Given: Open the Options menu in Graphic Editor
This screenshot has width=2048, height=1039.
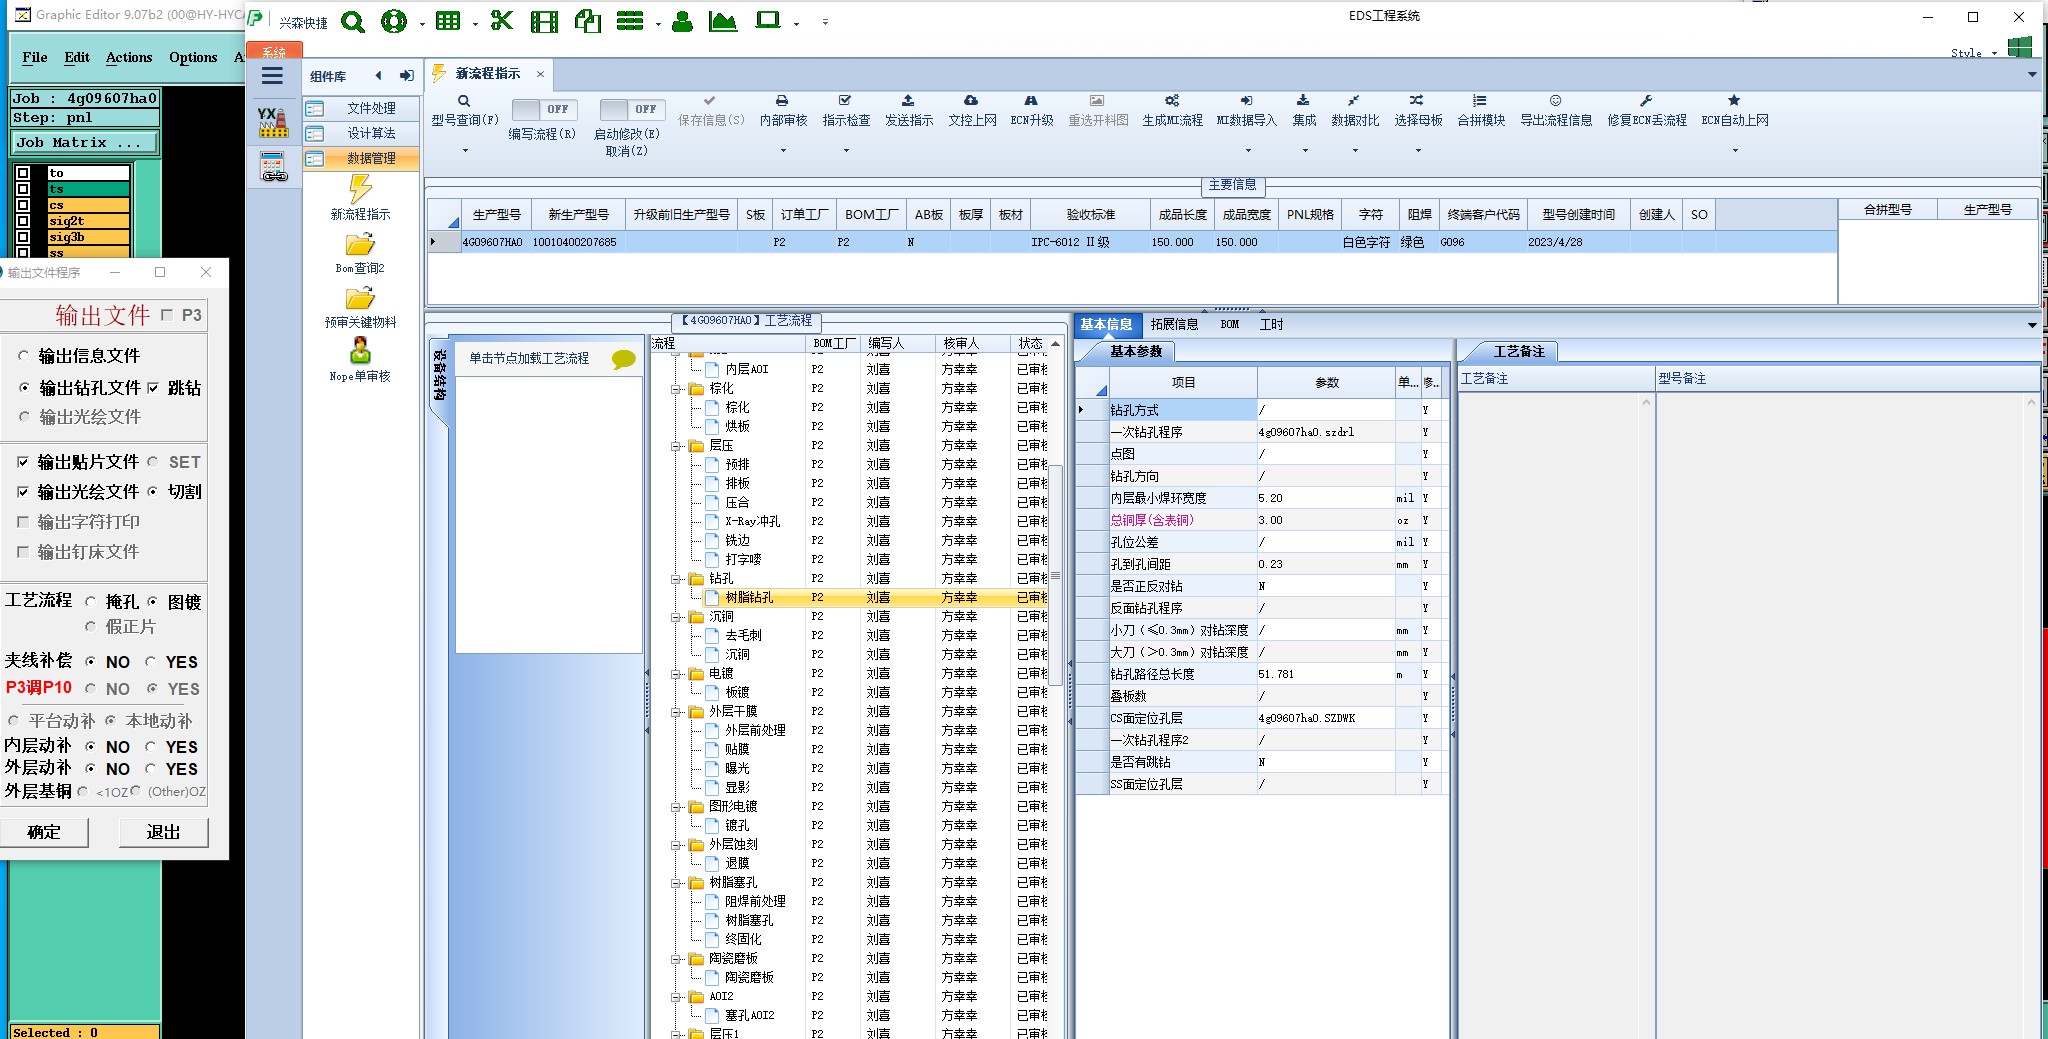Looking at the screenshot, I should pyautogui.click(x=193, y=58).
